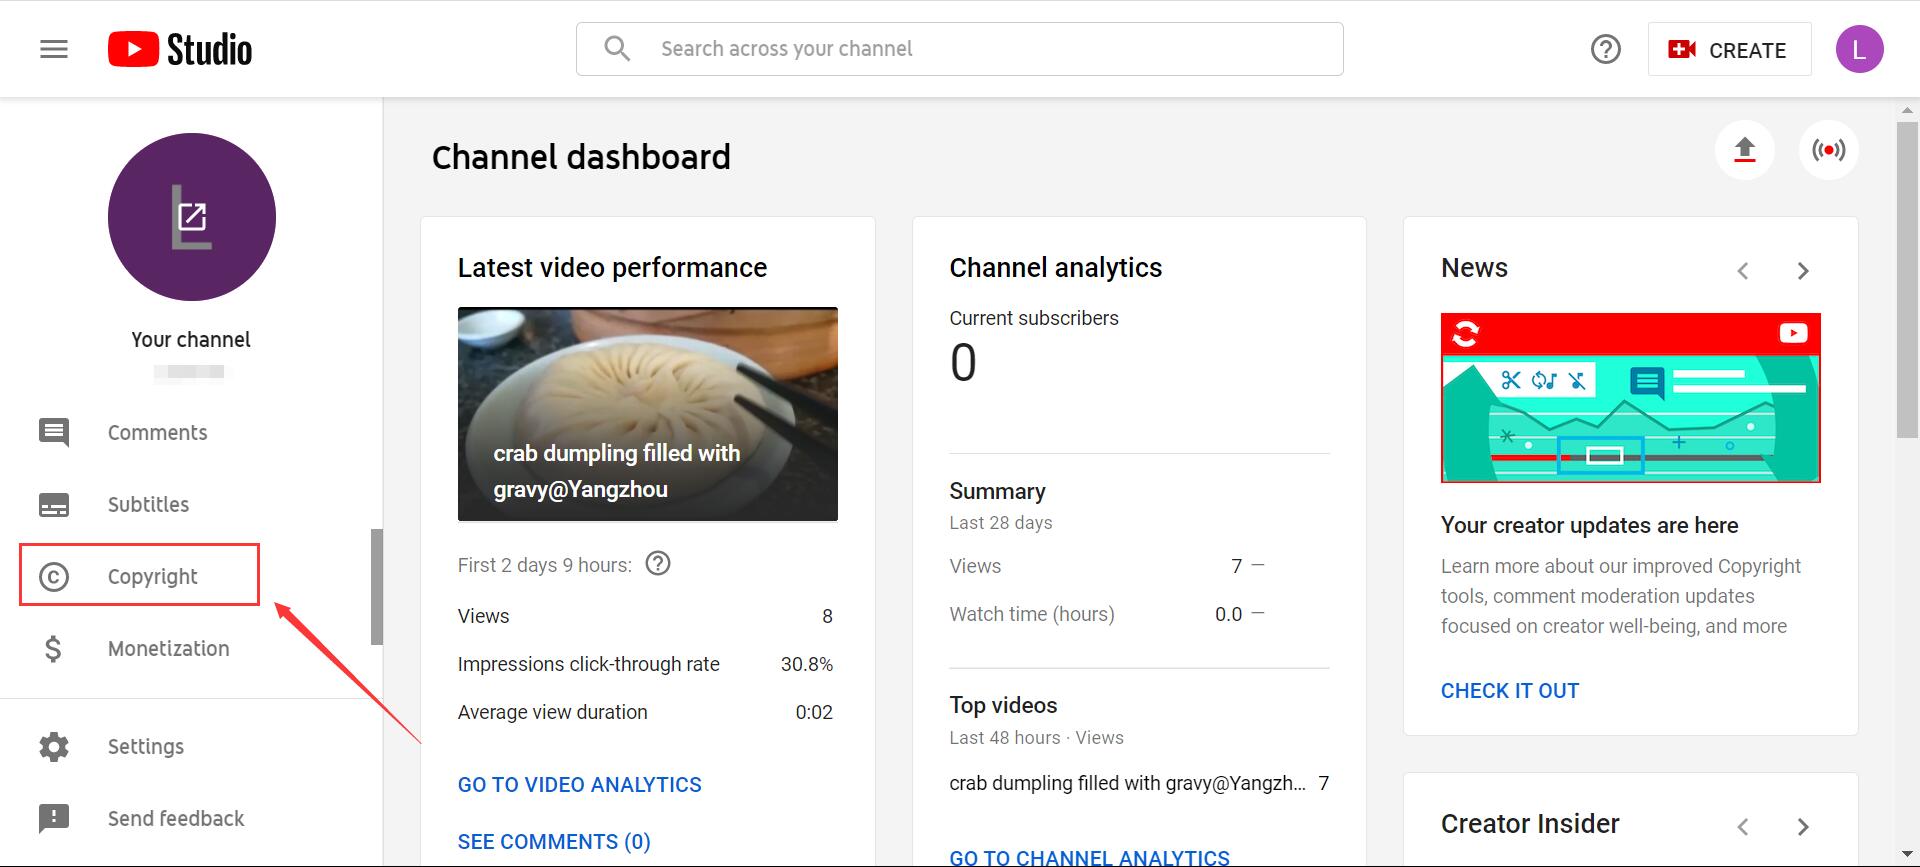The width and height of the screenshot is (1920, 867).
Task: Follow the GO TO VIDEO ANALYTICS link
Action: 579,785
